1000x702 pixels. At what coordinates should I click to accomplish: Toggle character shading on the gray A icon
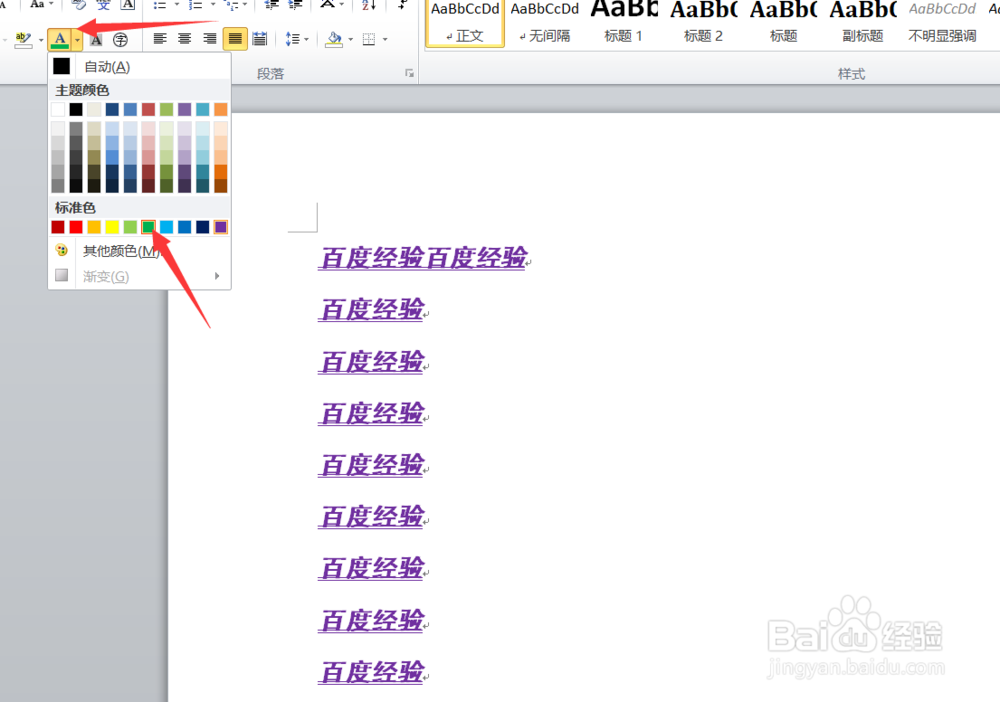[x=96, y=40]
